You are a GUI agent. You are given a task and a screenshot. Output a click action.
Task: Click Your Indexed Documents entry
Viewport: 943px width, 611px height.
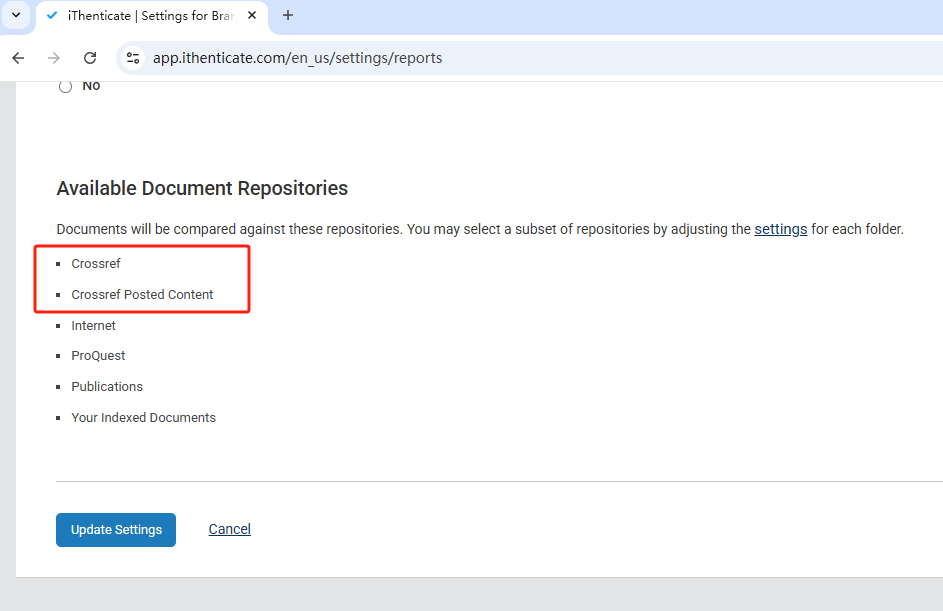(143, 417)
